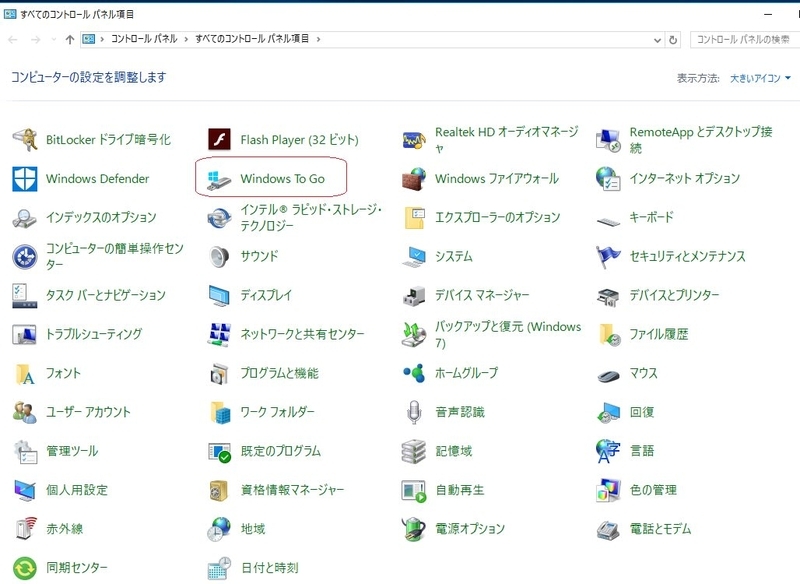Open エクスプローラーのオプション folder icon

pyautogui.click(x=414, y=218)
